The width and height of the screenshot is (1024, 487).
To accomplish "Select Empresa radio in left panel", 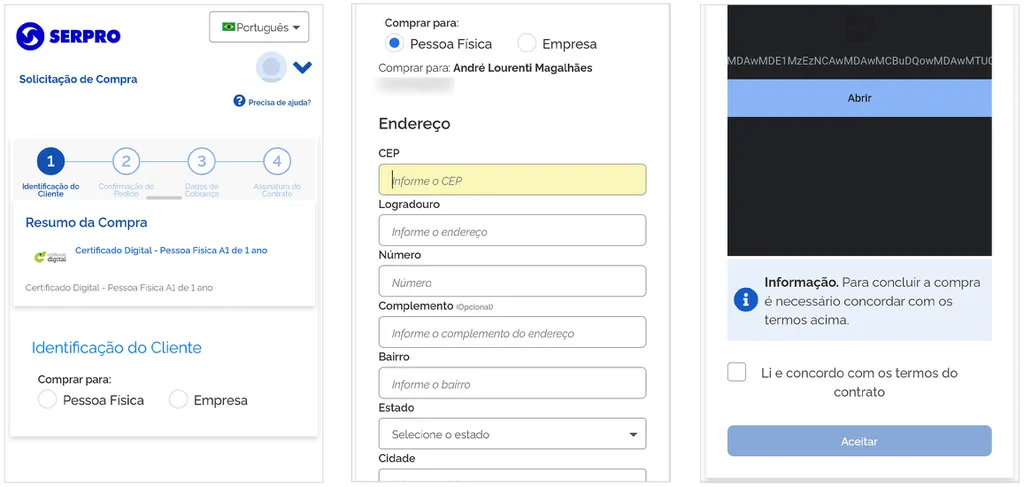I will click(178, 400).
